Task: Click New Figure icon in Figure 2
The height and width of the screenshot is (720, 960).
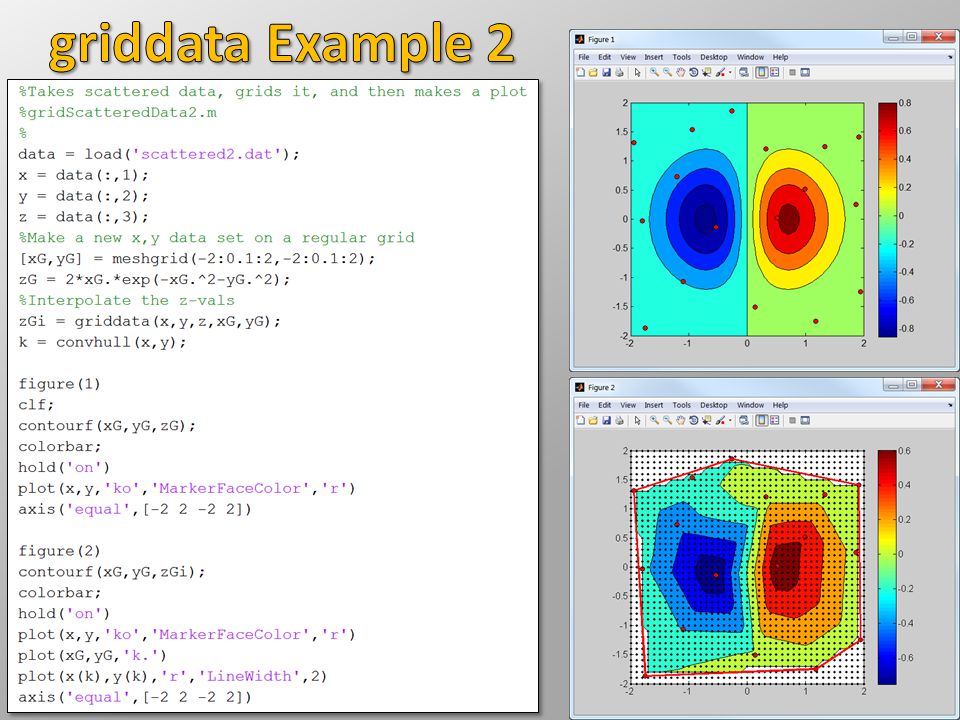Action: (580, 421)
